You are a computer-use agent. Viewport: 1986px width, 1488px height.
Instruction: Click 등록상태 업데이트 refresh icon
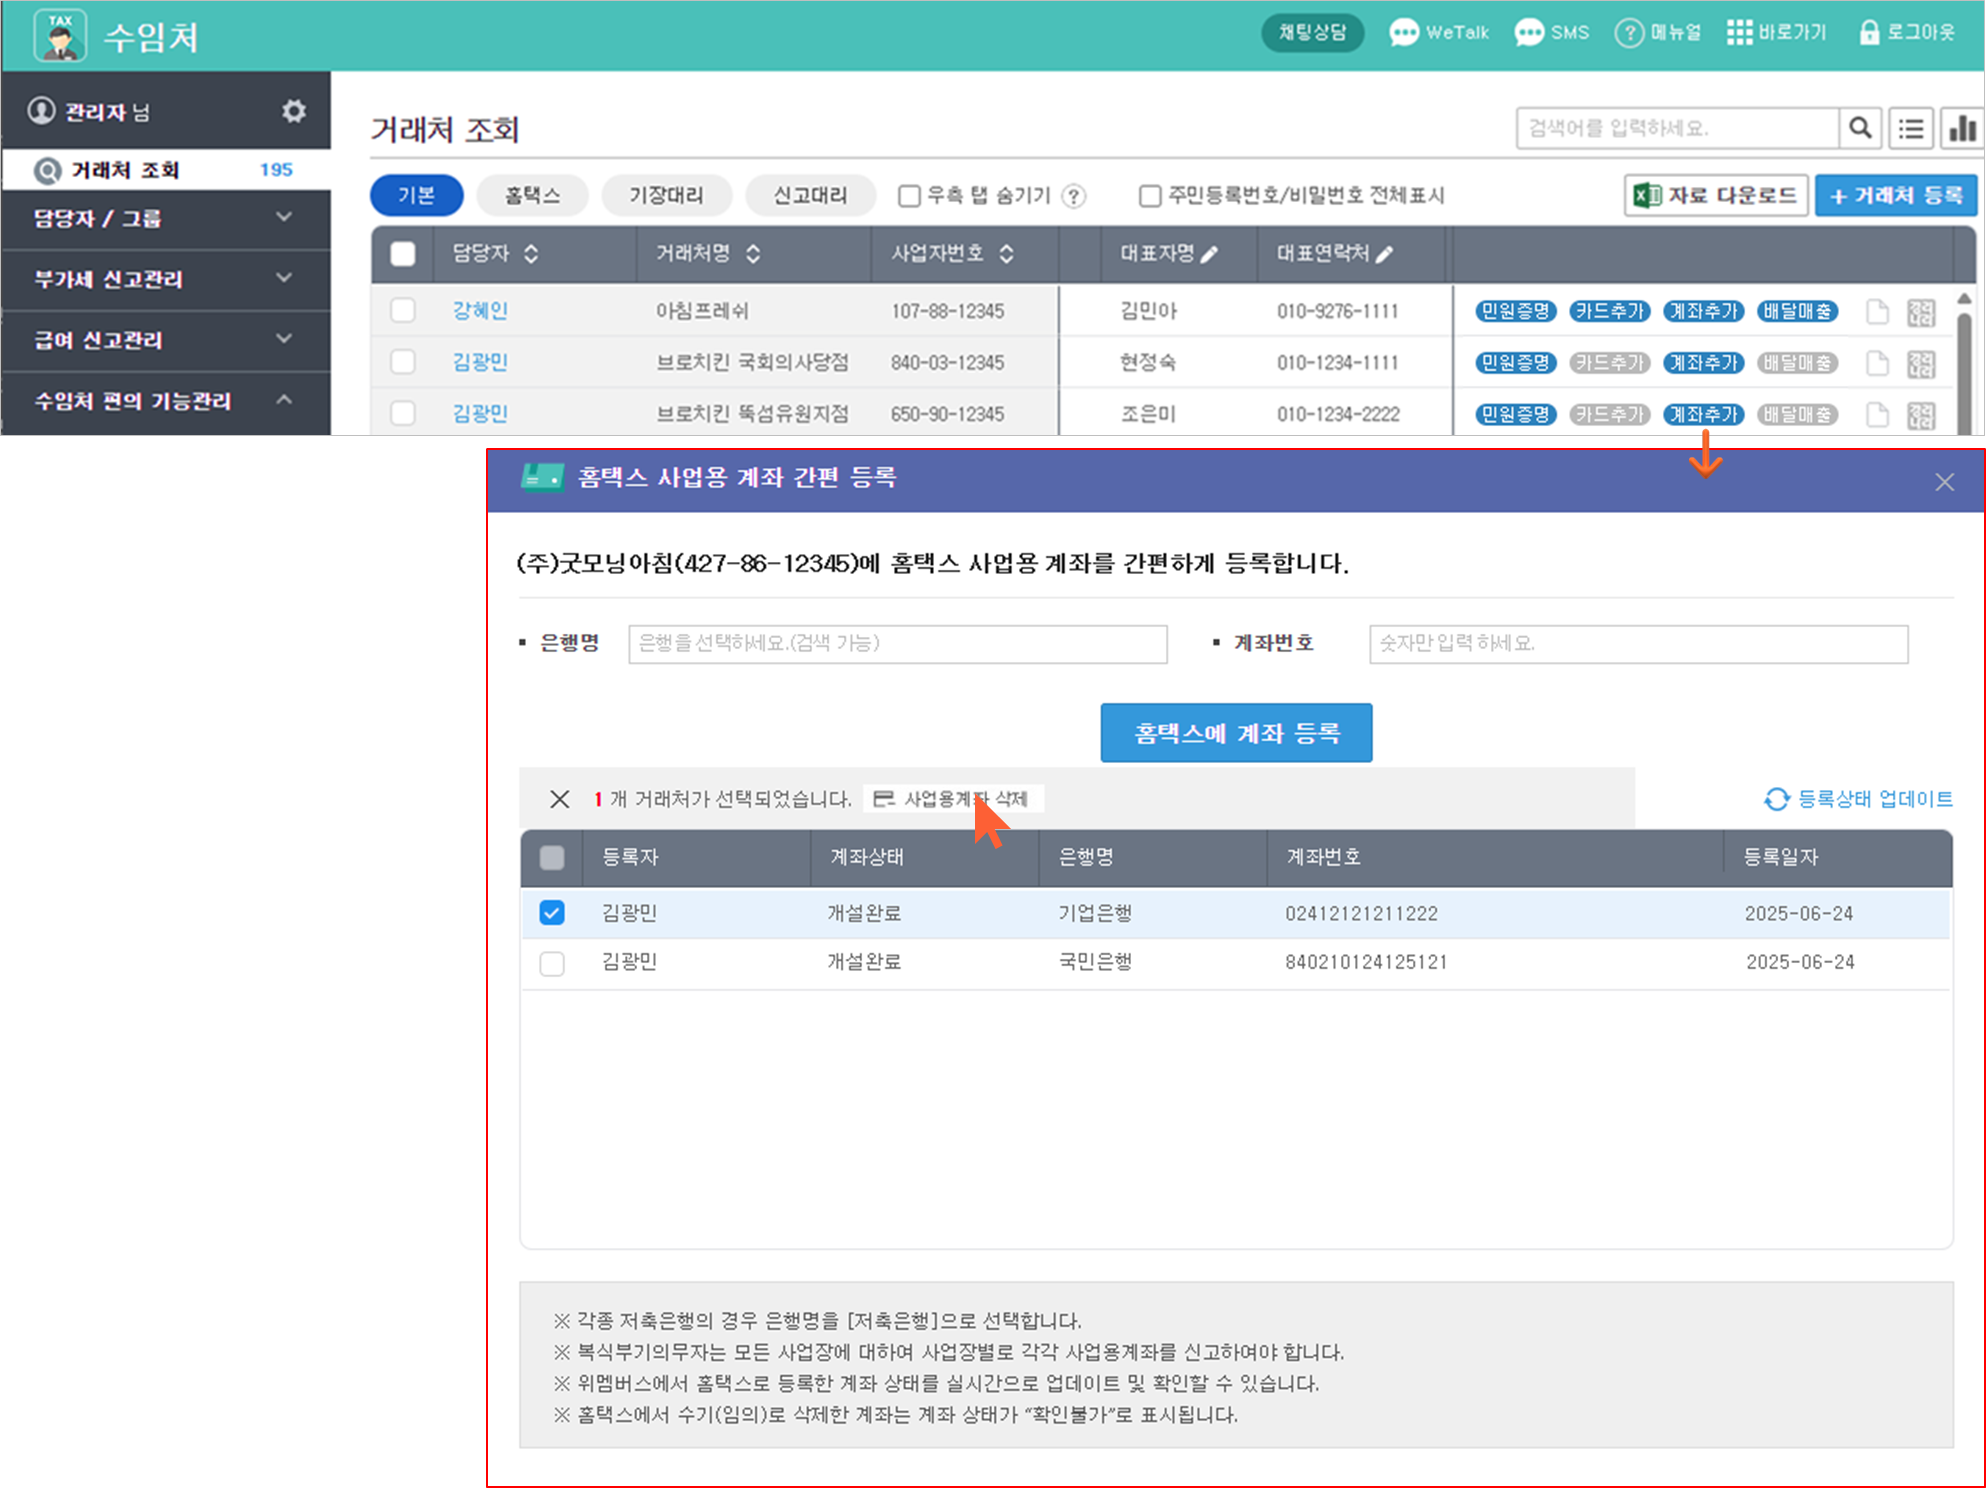(1776, 799)
